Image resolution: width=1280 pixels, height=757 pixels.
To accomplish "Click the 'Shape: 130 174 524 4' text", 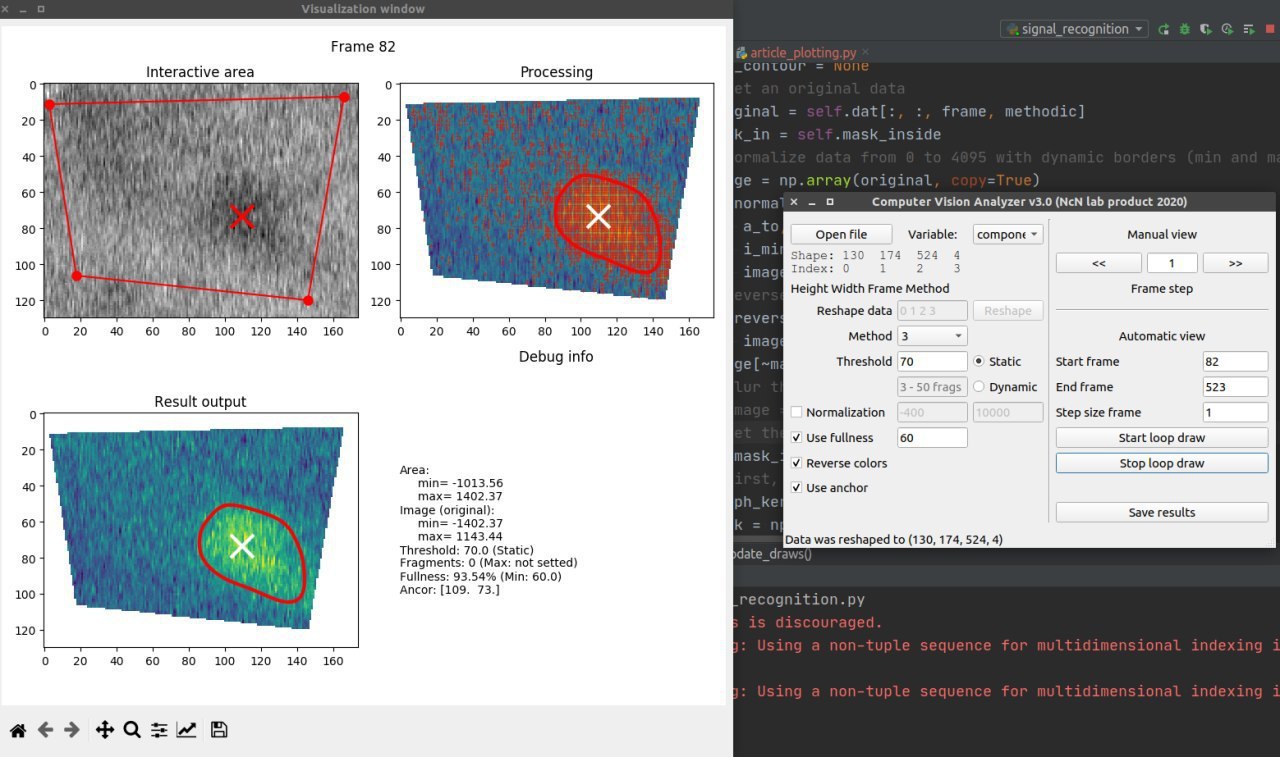I will click(x=876, y=256).
